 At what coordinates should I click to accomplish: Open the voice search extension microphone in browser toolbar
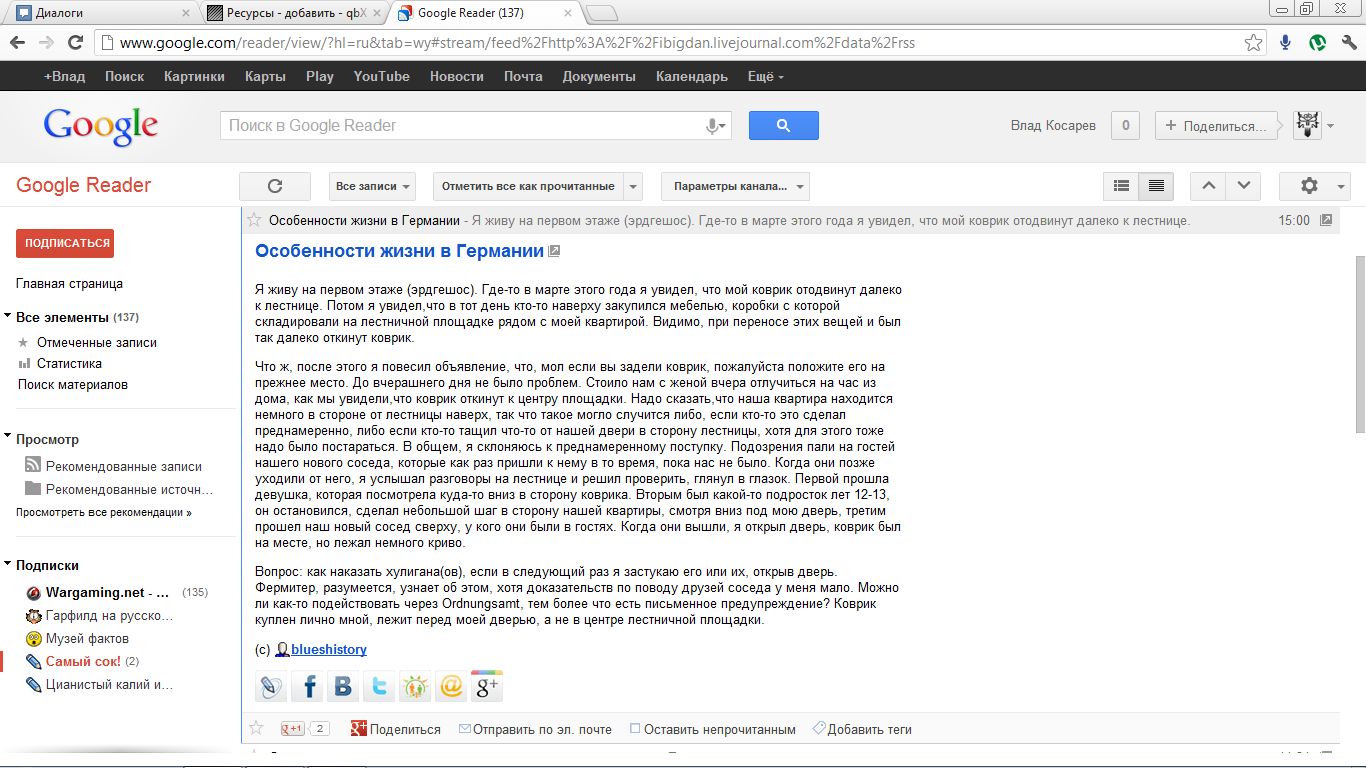pos(1286,43)
